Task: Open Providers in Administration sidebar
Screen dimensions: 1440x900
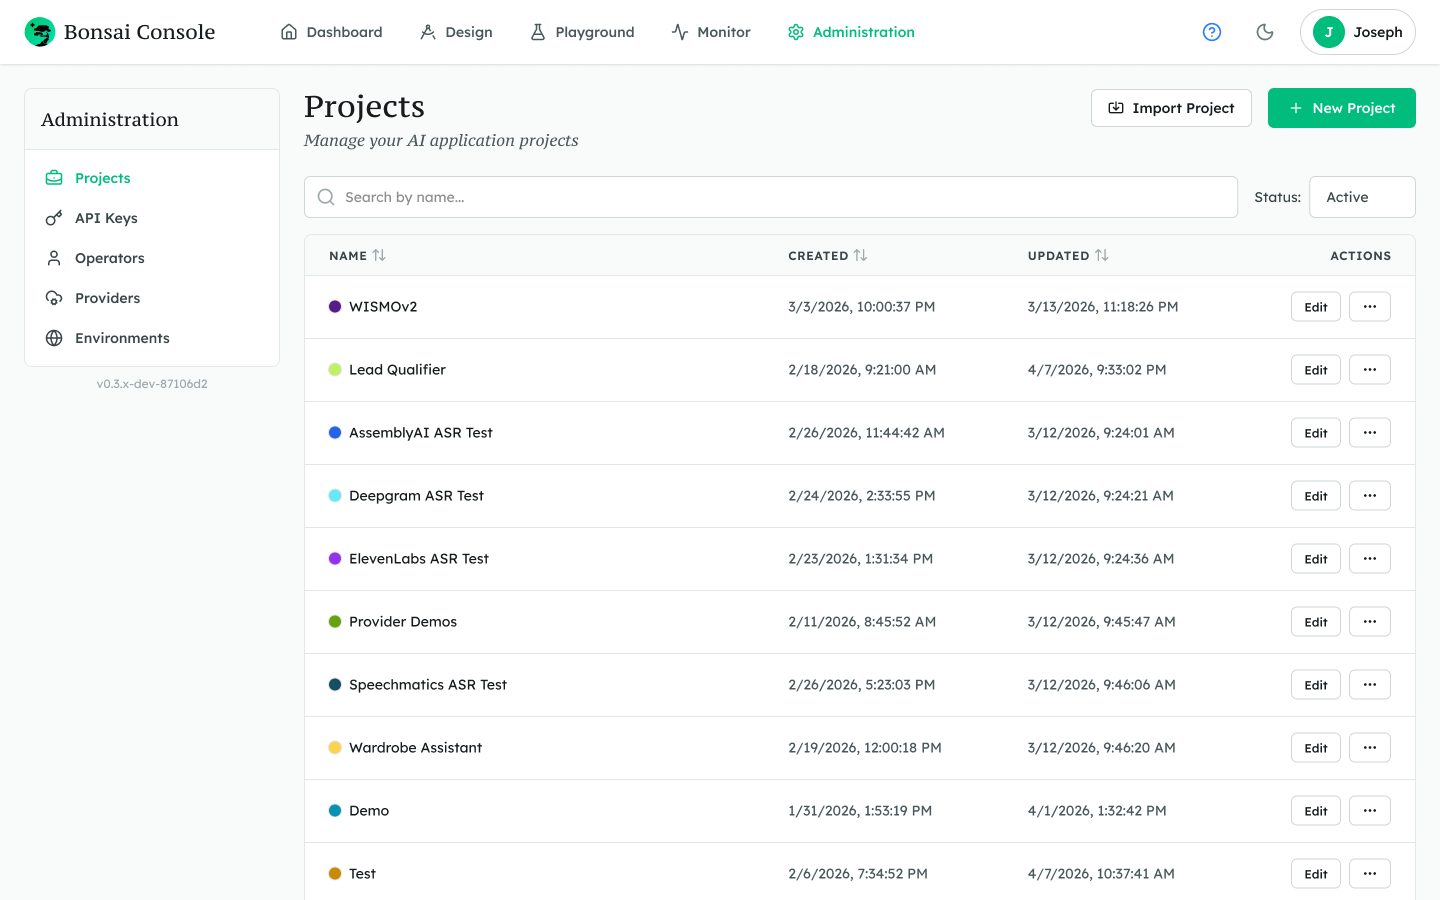Action: (x=107, y=298)
